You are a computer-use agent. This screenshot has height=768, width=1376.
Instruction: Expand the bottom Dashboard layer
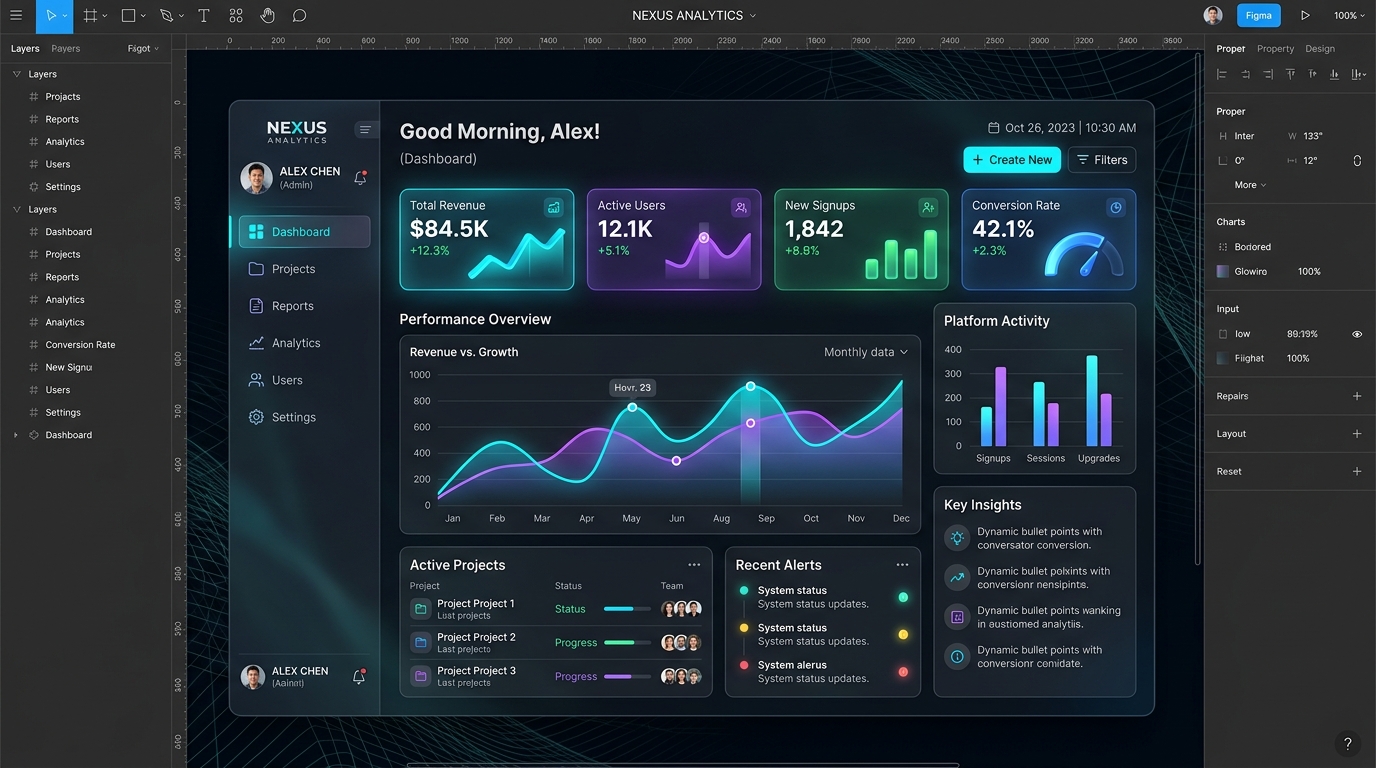tap(15, 435)
